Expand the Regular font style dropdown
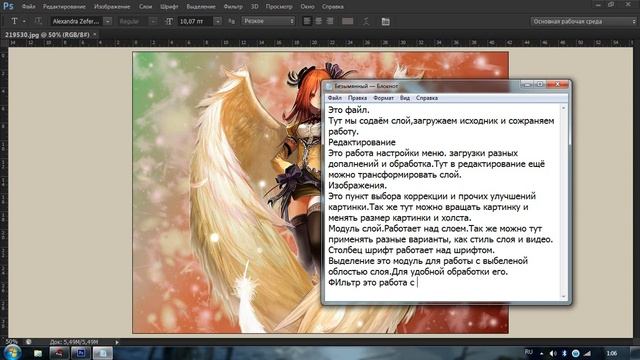The image size is (640, 360). click(153, 21)
